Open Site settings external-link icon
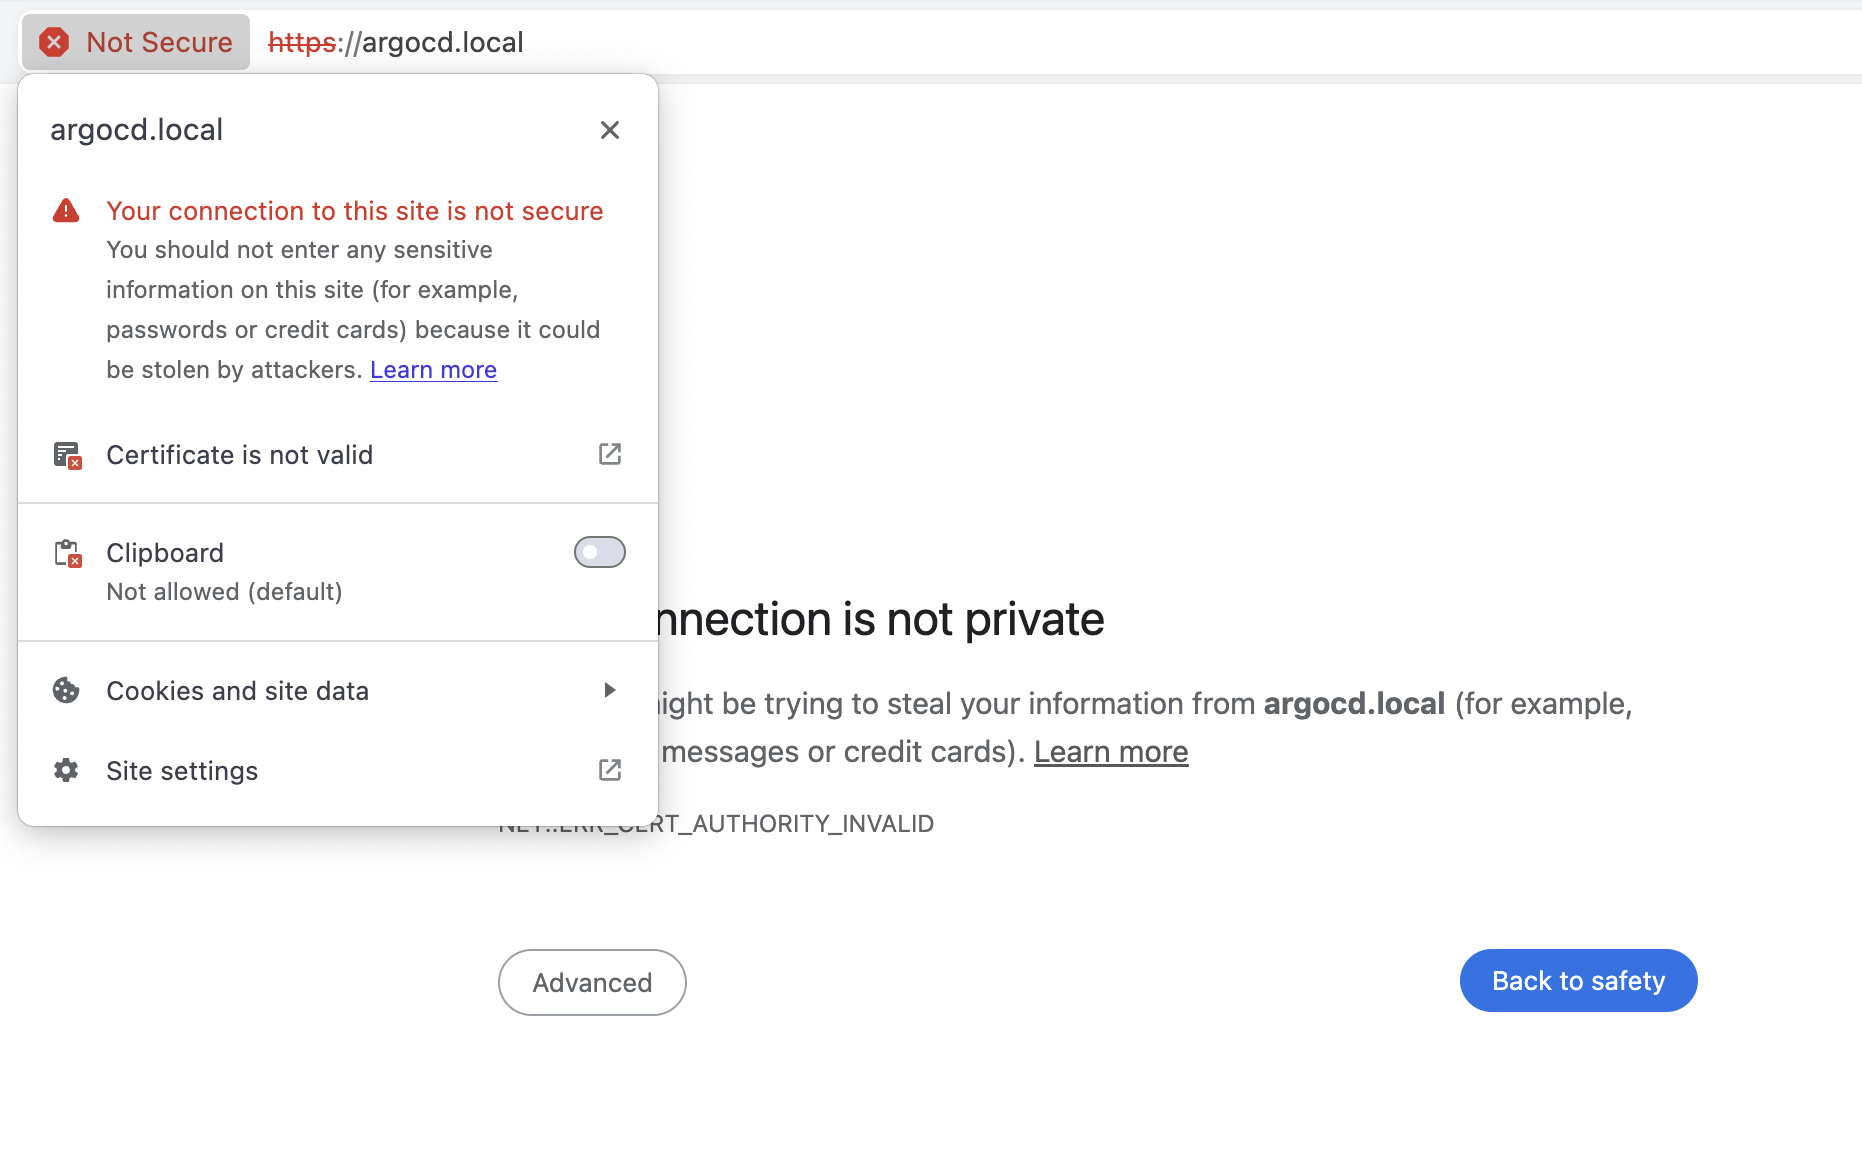 pyautogui.click(x=610, y=770)
